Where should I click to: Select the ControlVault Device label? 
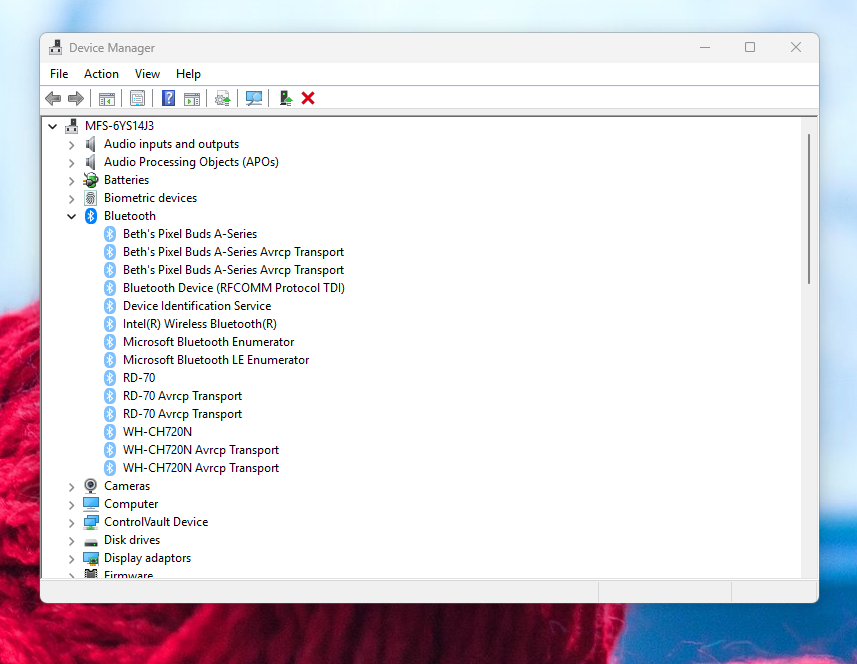point(156,522)
